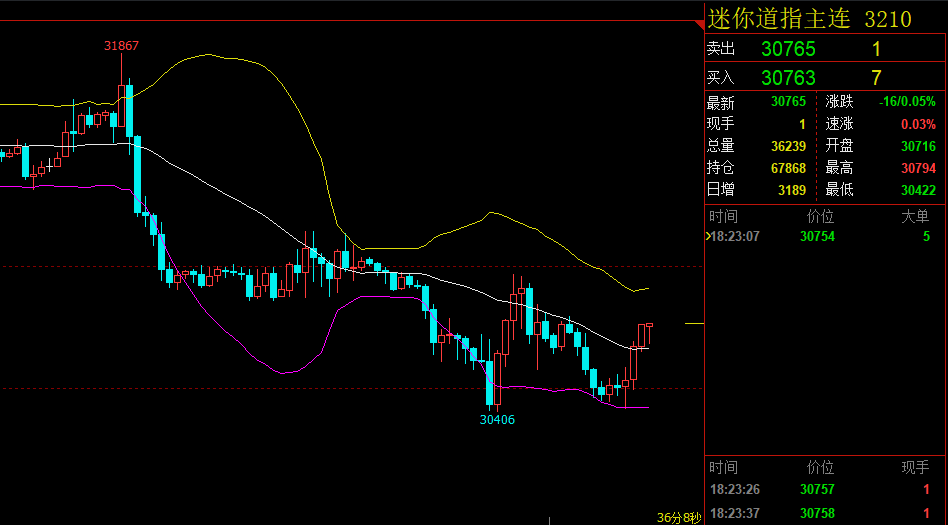Click the 31867 high price label
Viewport: 948px width, 525px height.
tap(121, 46)
